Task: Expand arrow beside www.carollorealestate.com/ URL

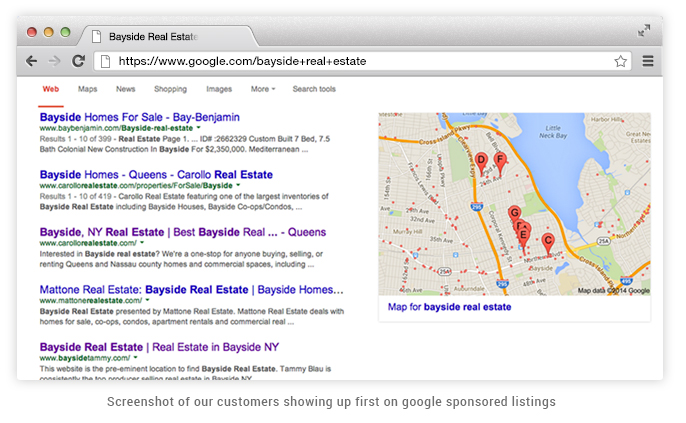Action: 142,243
